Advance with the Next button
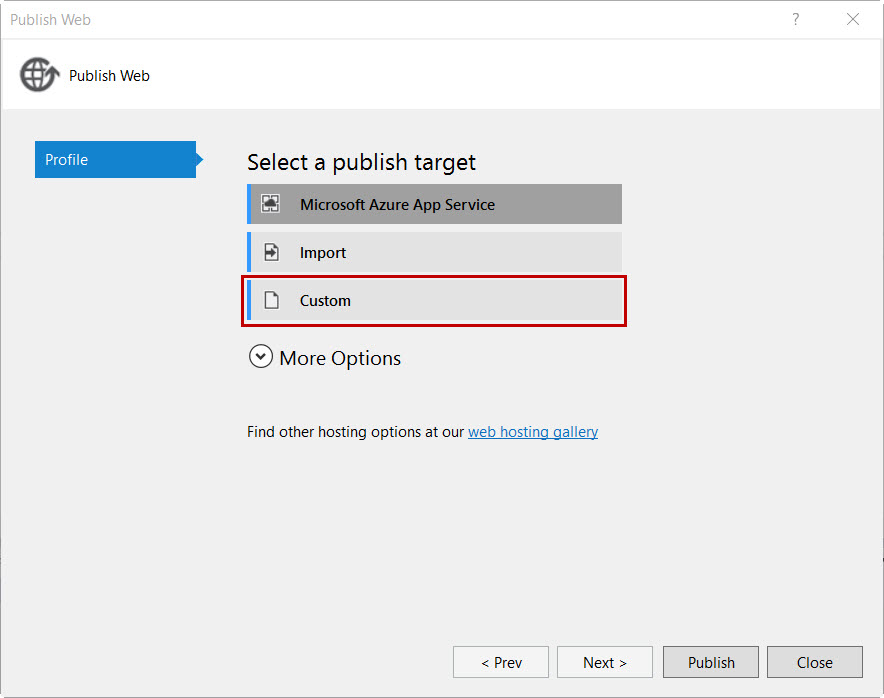 pos(605,662)
